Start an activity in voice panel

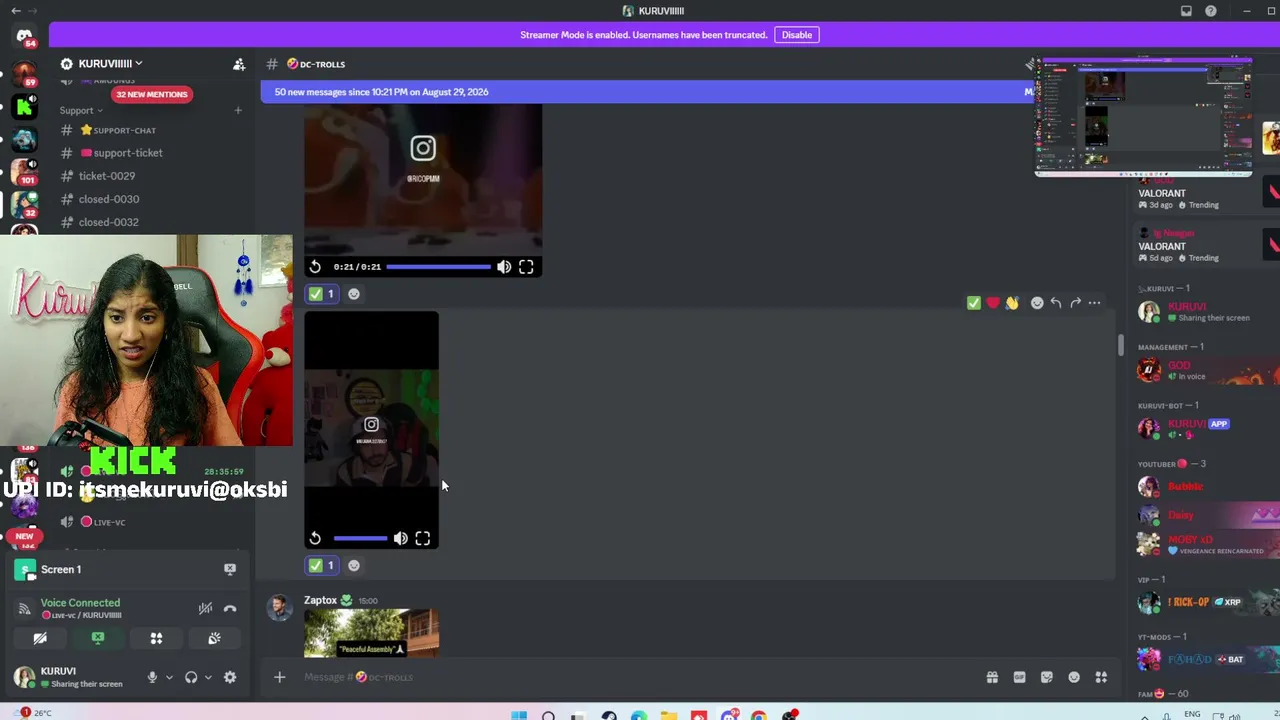pyautogui.click(x=156, y=638)
